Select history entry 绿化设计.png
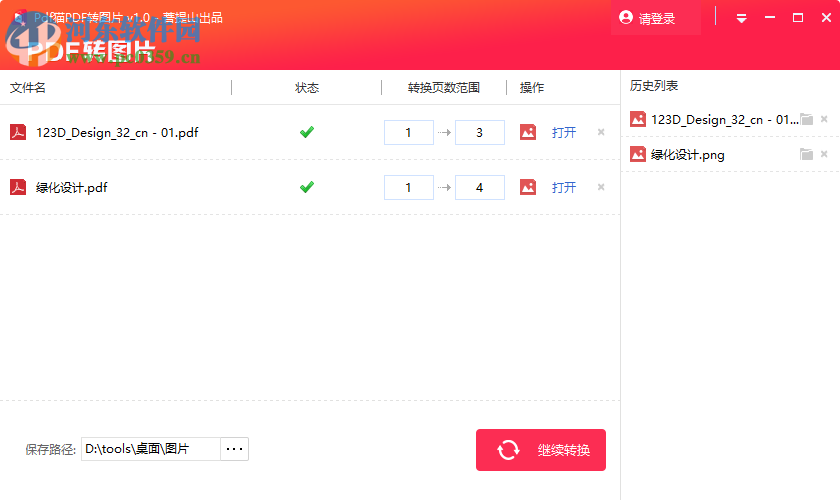Viewport: 840px width, 500px height. point(688,155)
